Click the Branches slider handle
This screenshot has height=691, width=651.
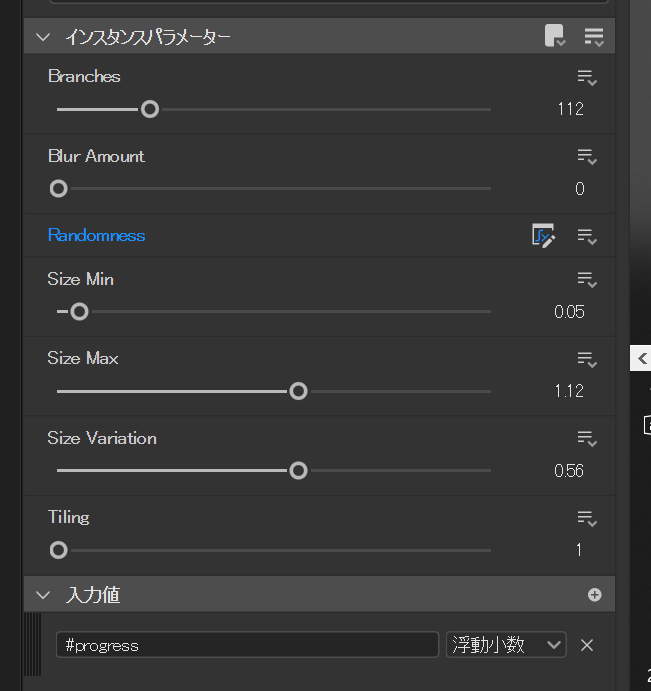(150, 109)
